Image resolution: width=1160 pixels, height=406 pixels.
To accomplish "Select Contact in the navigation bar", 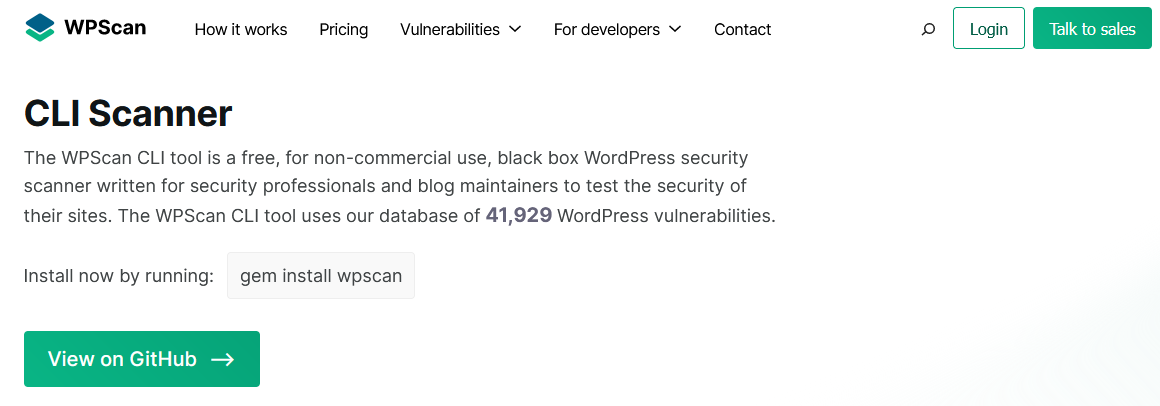I will pos(743,30).
